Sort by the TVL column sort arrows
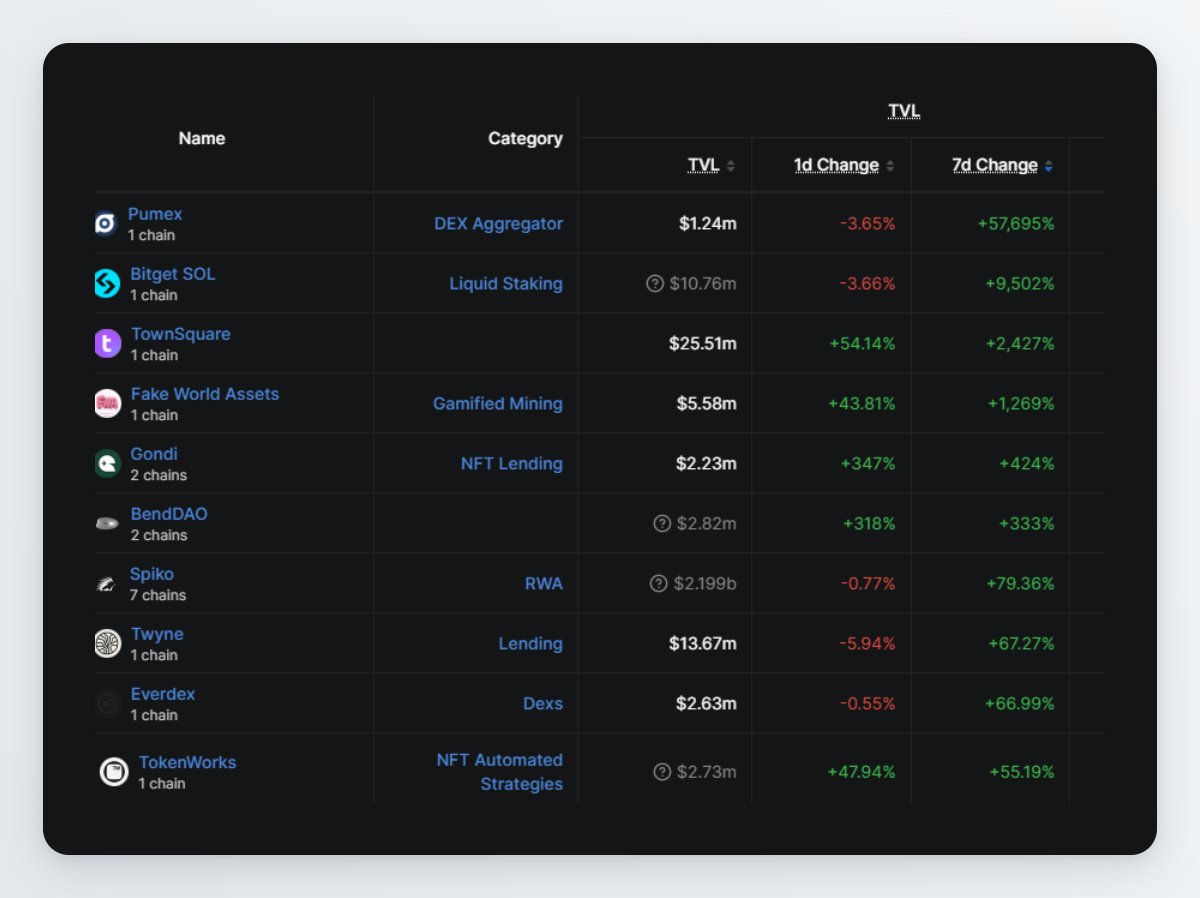This screenshot has height=898, width=1200. (x=731, y=166)
